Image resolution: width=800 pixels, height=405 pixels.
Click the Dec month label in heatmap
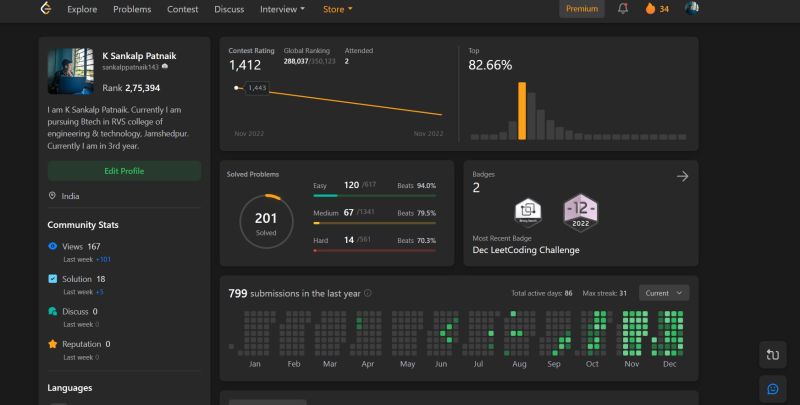[x=669, y=364]
